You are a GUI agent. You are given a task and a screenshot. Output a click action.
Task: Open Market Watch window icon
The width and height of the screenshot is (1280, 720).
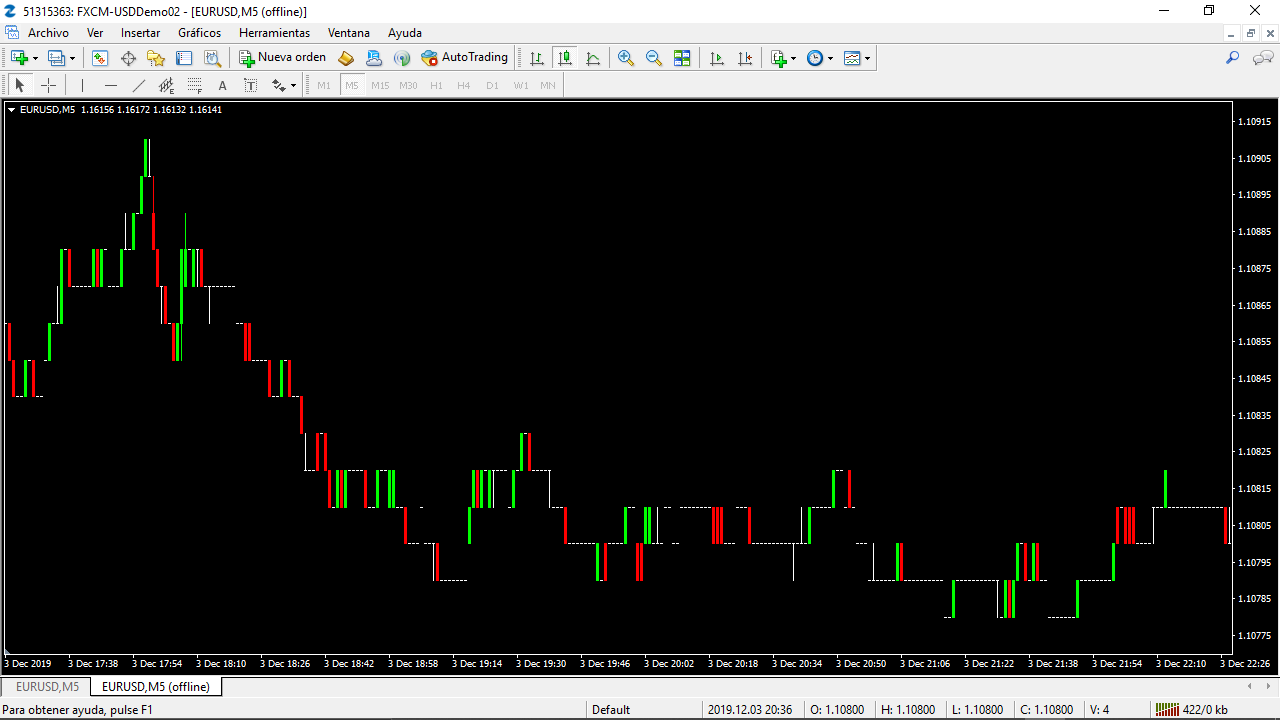tap(100, 58)
